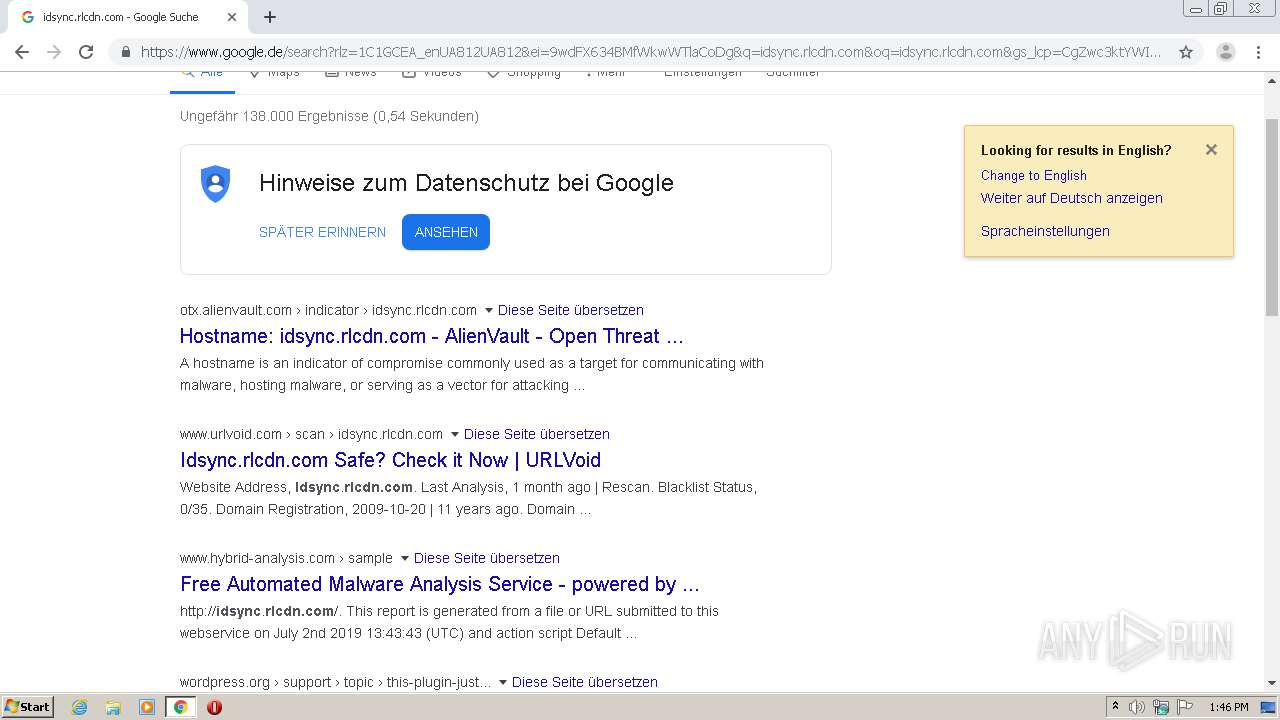Open the Chrome profile avatar
Viewport: 1280px width, 720px height.
[1226, 52]
